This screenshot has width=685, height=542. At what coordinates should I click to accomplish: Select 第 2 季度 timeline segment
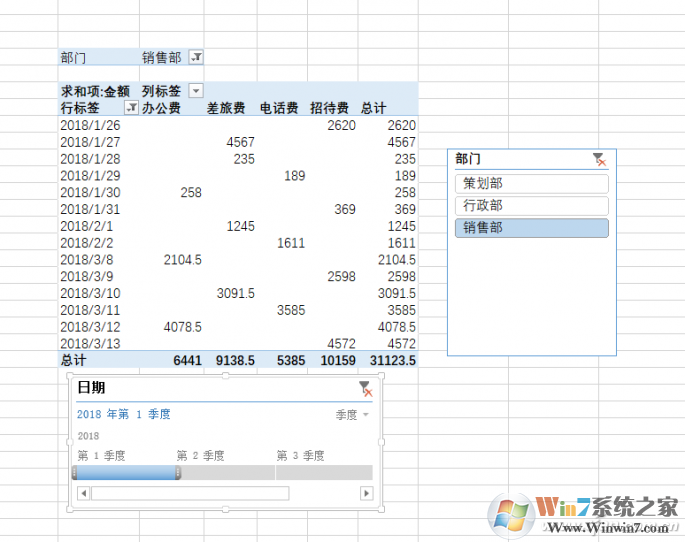point(226,473)
